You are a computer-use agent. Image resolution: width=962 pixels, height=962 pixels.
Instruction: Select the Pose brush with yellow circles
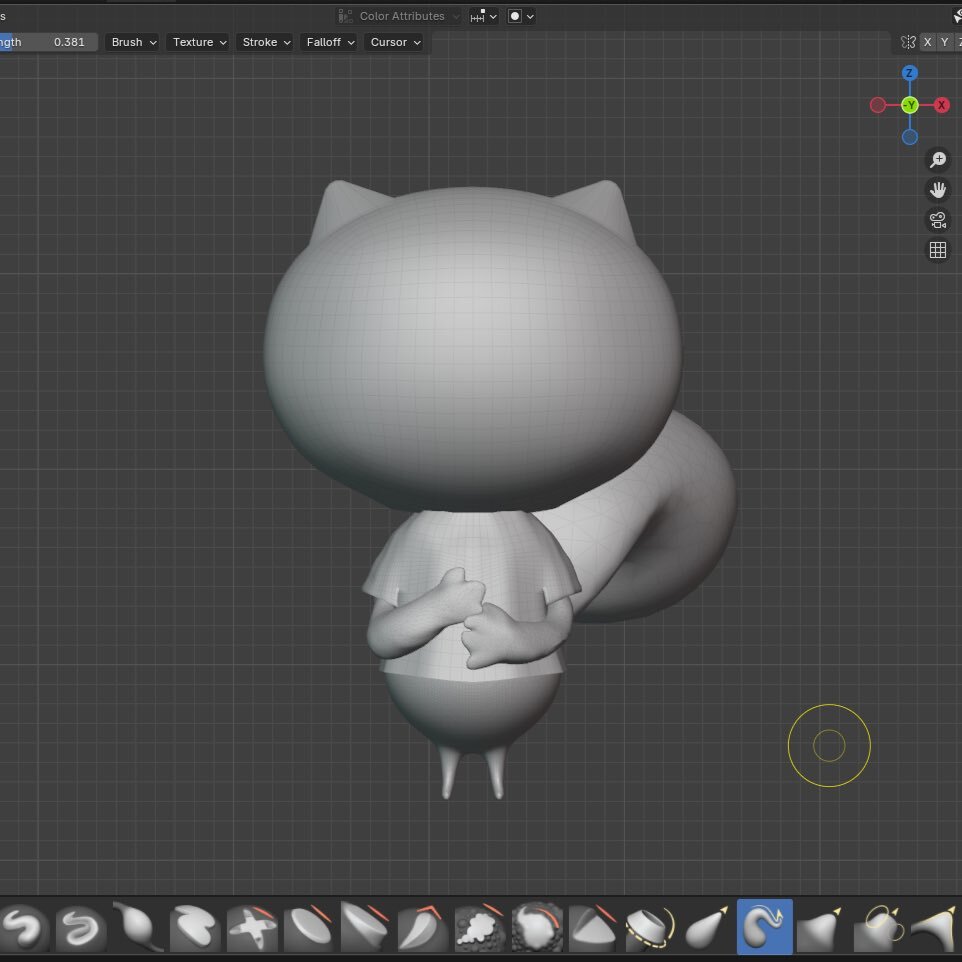[x=879, y=927]
